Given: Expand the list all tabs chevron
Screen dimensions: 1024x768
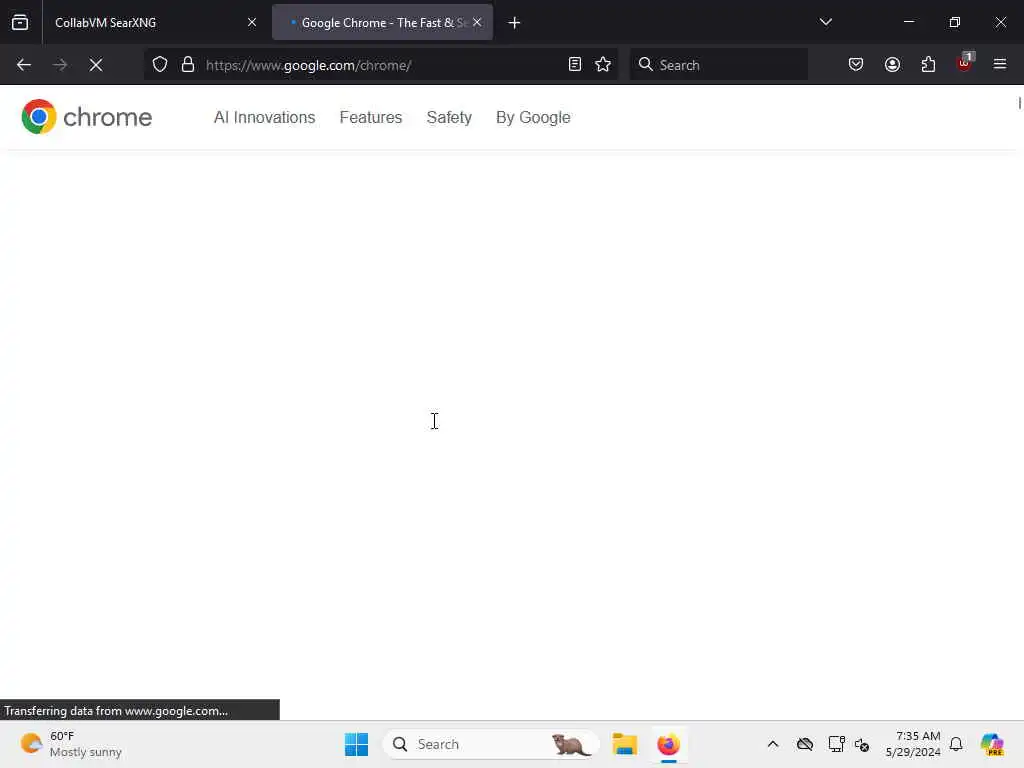Looking at the screenshot, I should (825, 22).
